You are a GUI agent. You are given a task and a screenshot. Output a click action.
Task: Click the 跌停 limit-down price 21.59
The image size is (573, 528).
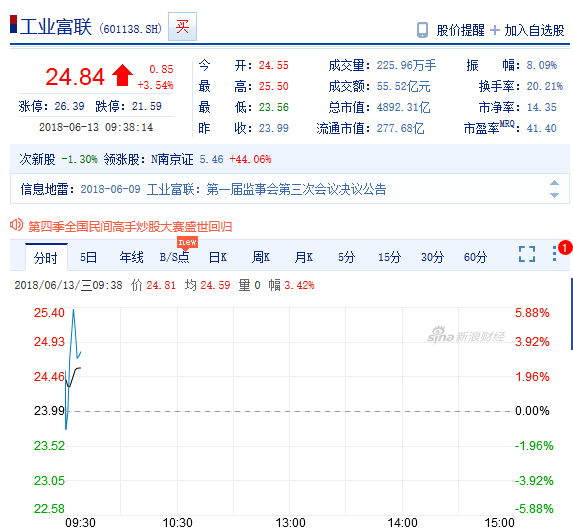(x=147, y=106)
